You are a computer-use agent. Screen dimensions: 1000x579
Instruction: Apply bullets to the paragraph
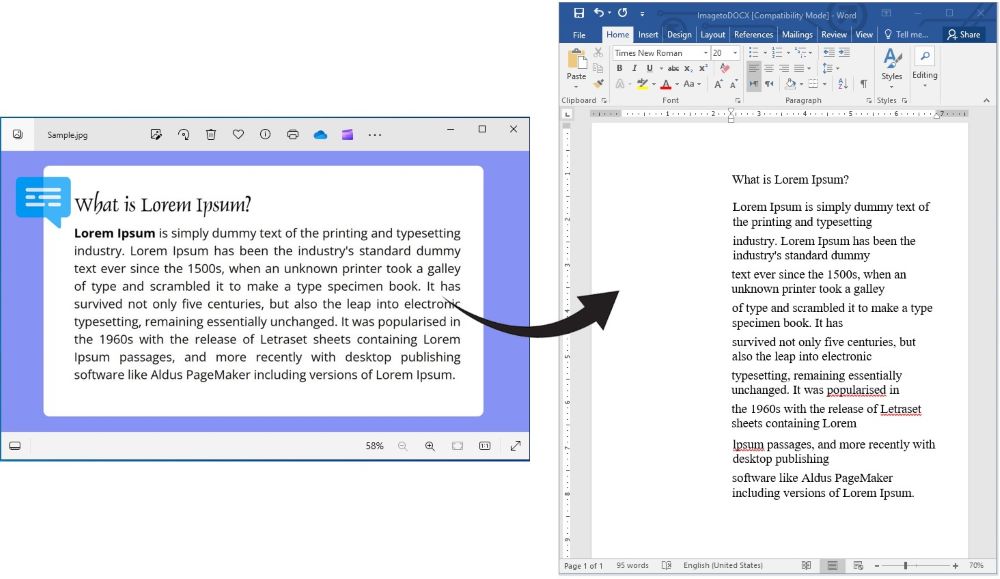click(x=754, y=53)
